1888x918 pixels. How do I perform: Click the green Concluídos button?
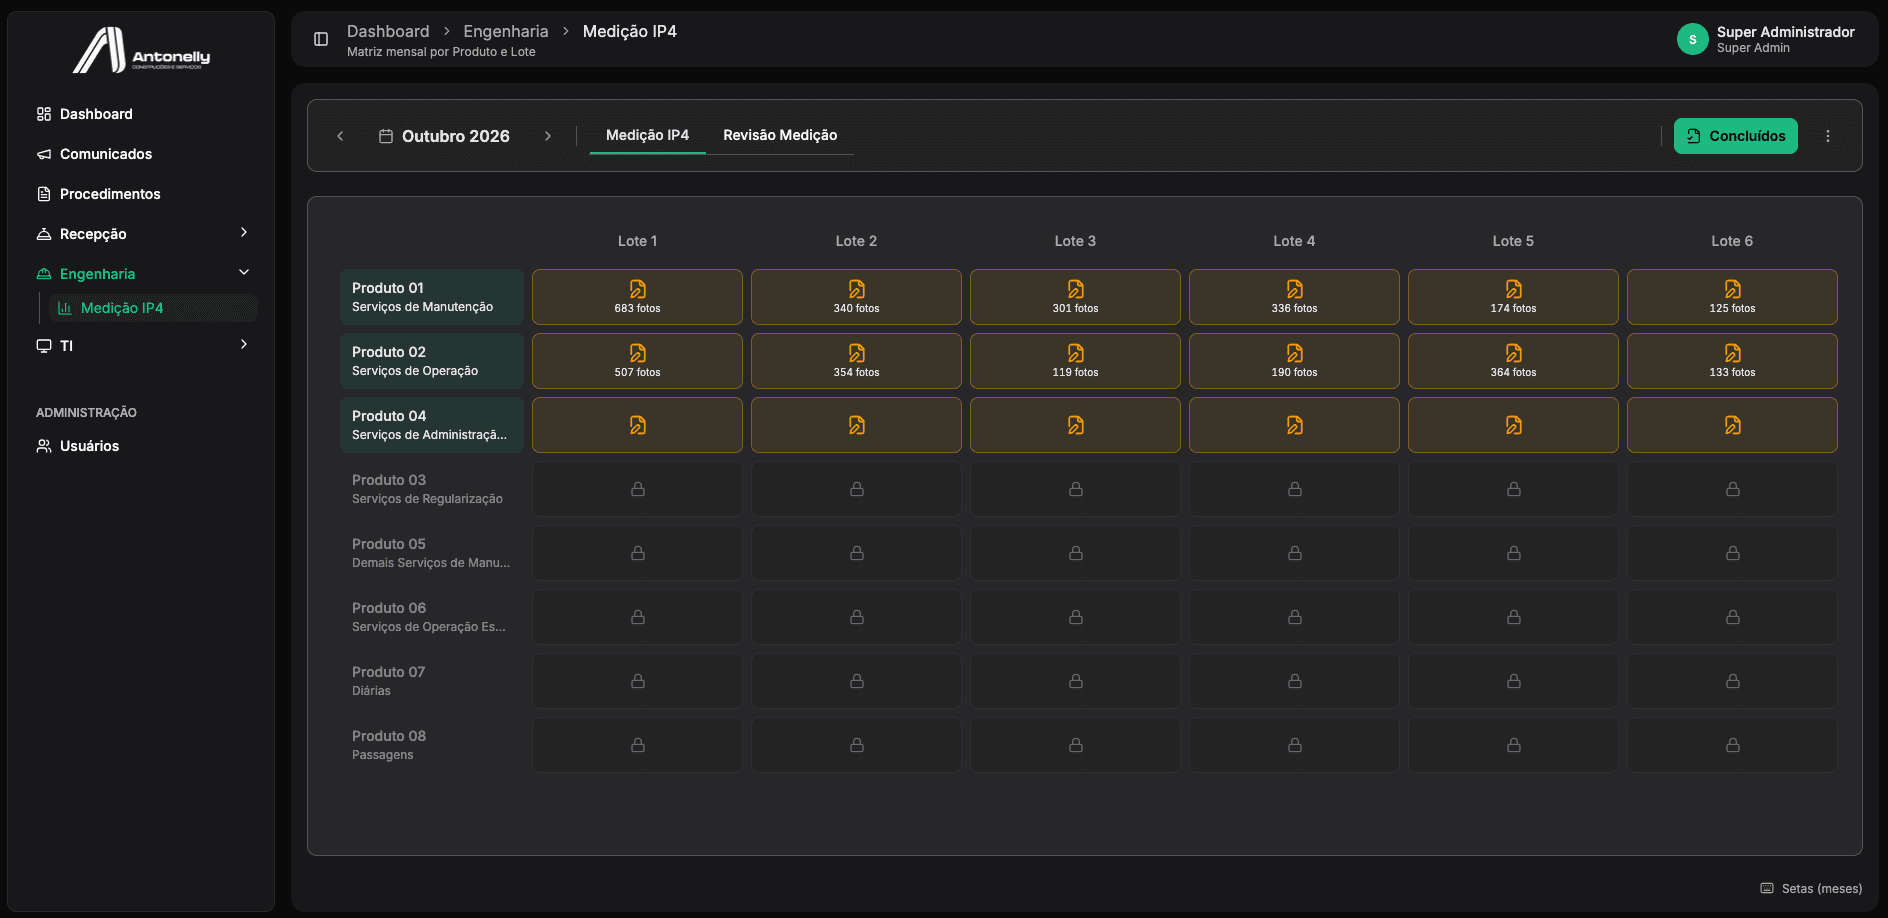click(x=1735, y=136)
